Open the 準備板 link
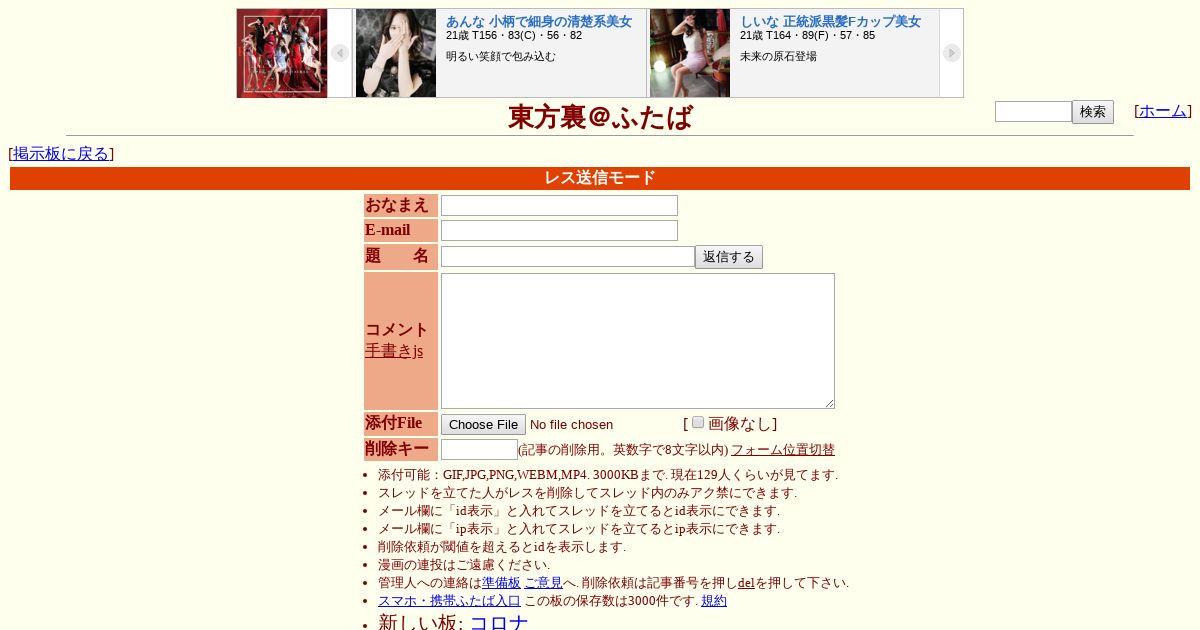The width and height of the screenshot is (1200, 630). 501,583
